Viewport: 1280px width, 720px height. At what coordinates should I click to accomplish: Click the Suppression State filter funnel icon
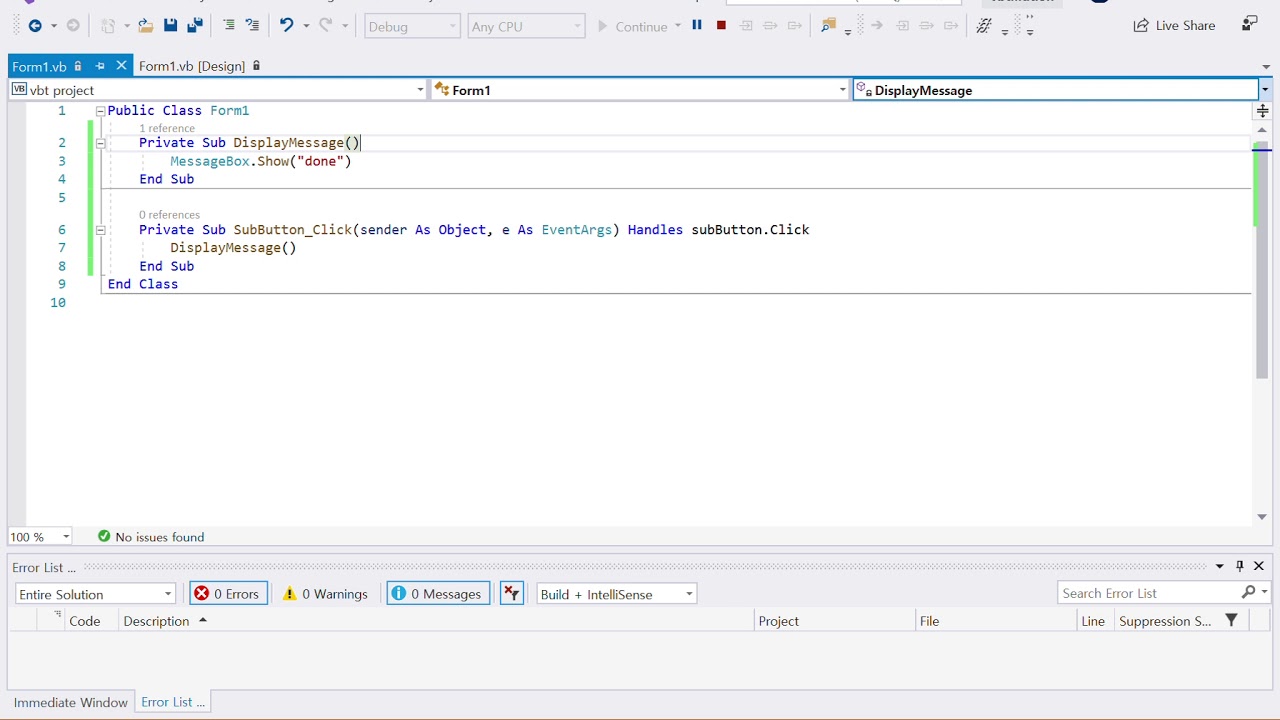click(1232, 621)
